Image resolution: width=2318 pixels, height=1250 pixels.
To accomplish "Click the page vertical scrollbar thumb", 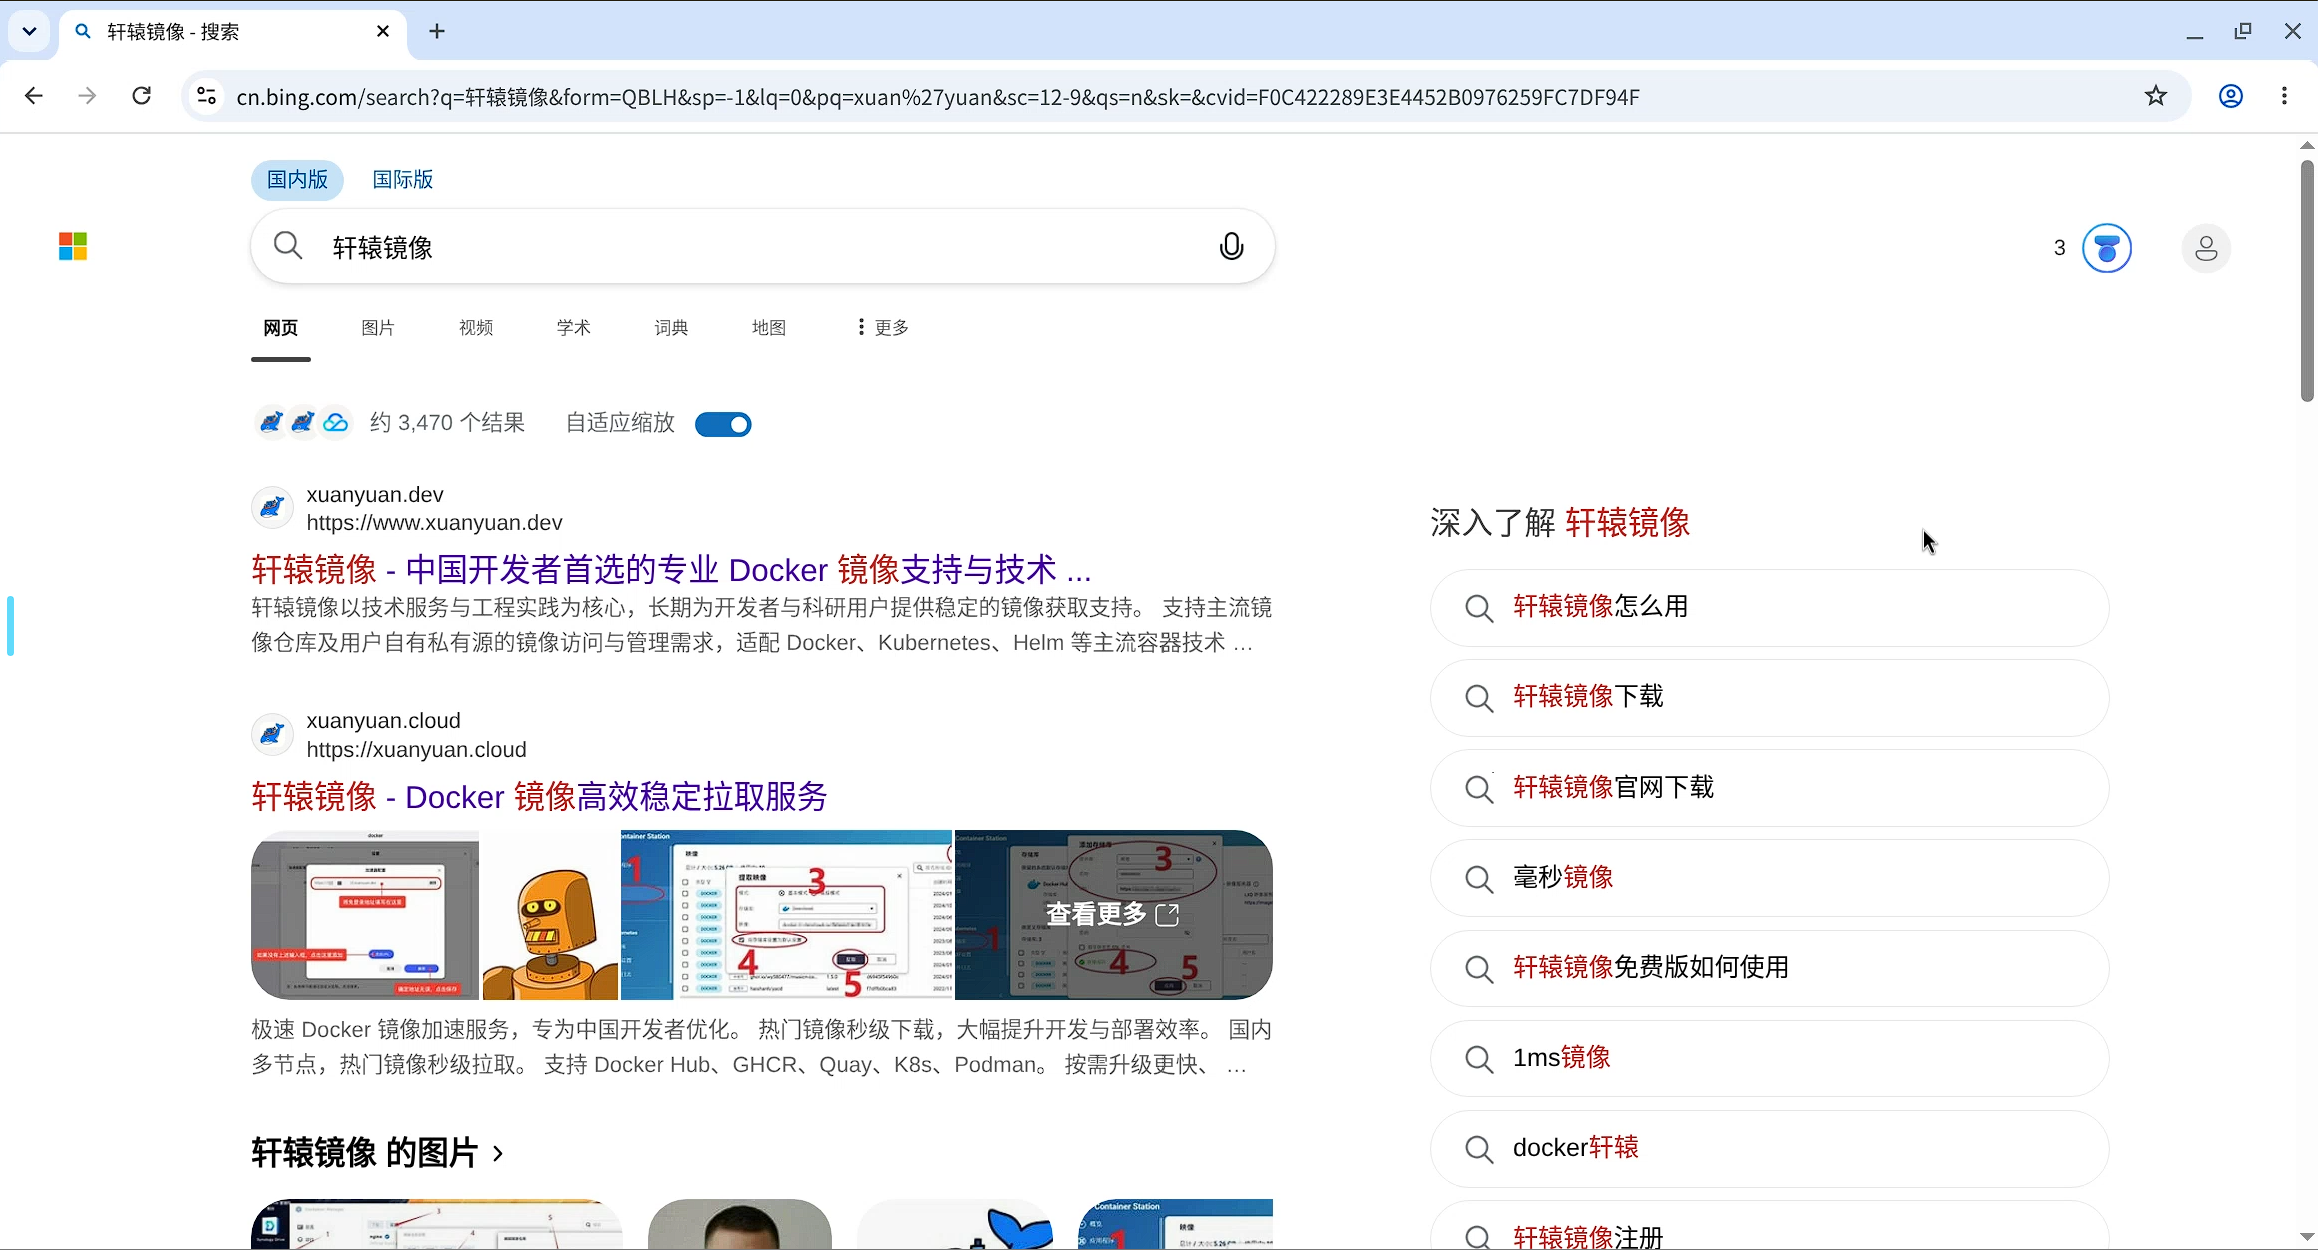I will tap(2307, 280).
